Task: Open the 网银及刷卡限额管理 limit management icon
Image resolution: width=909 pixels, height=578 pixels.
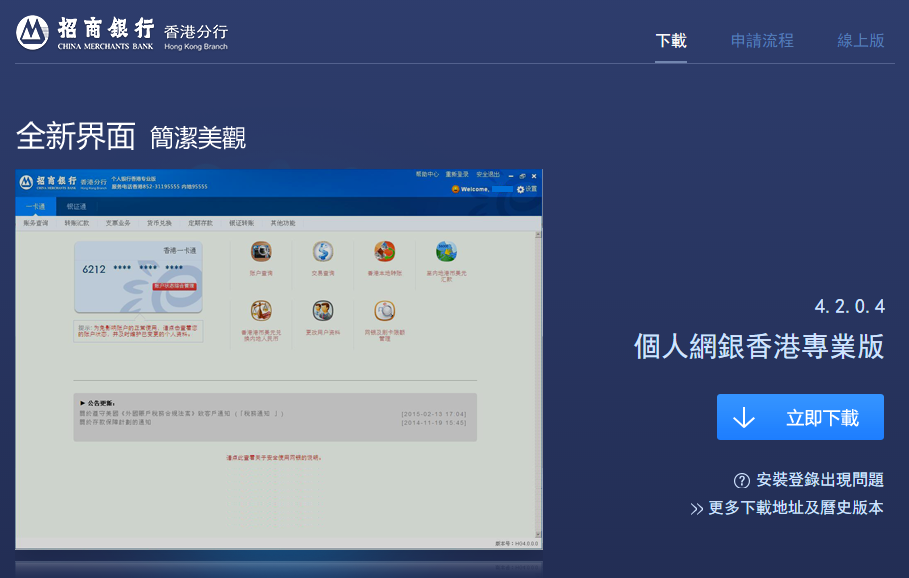Action: coord(384,311)
